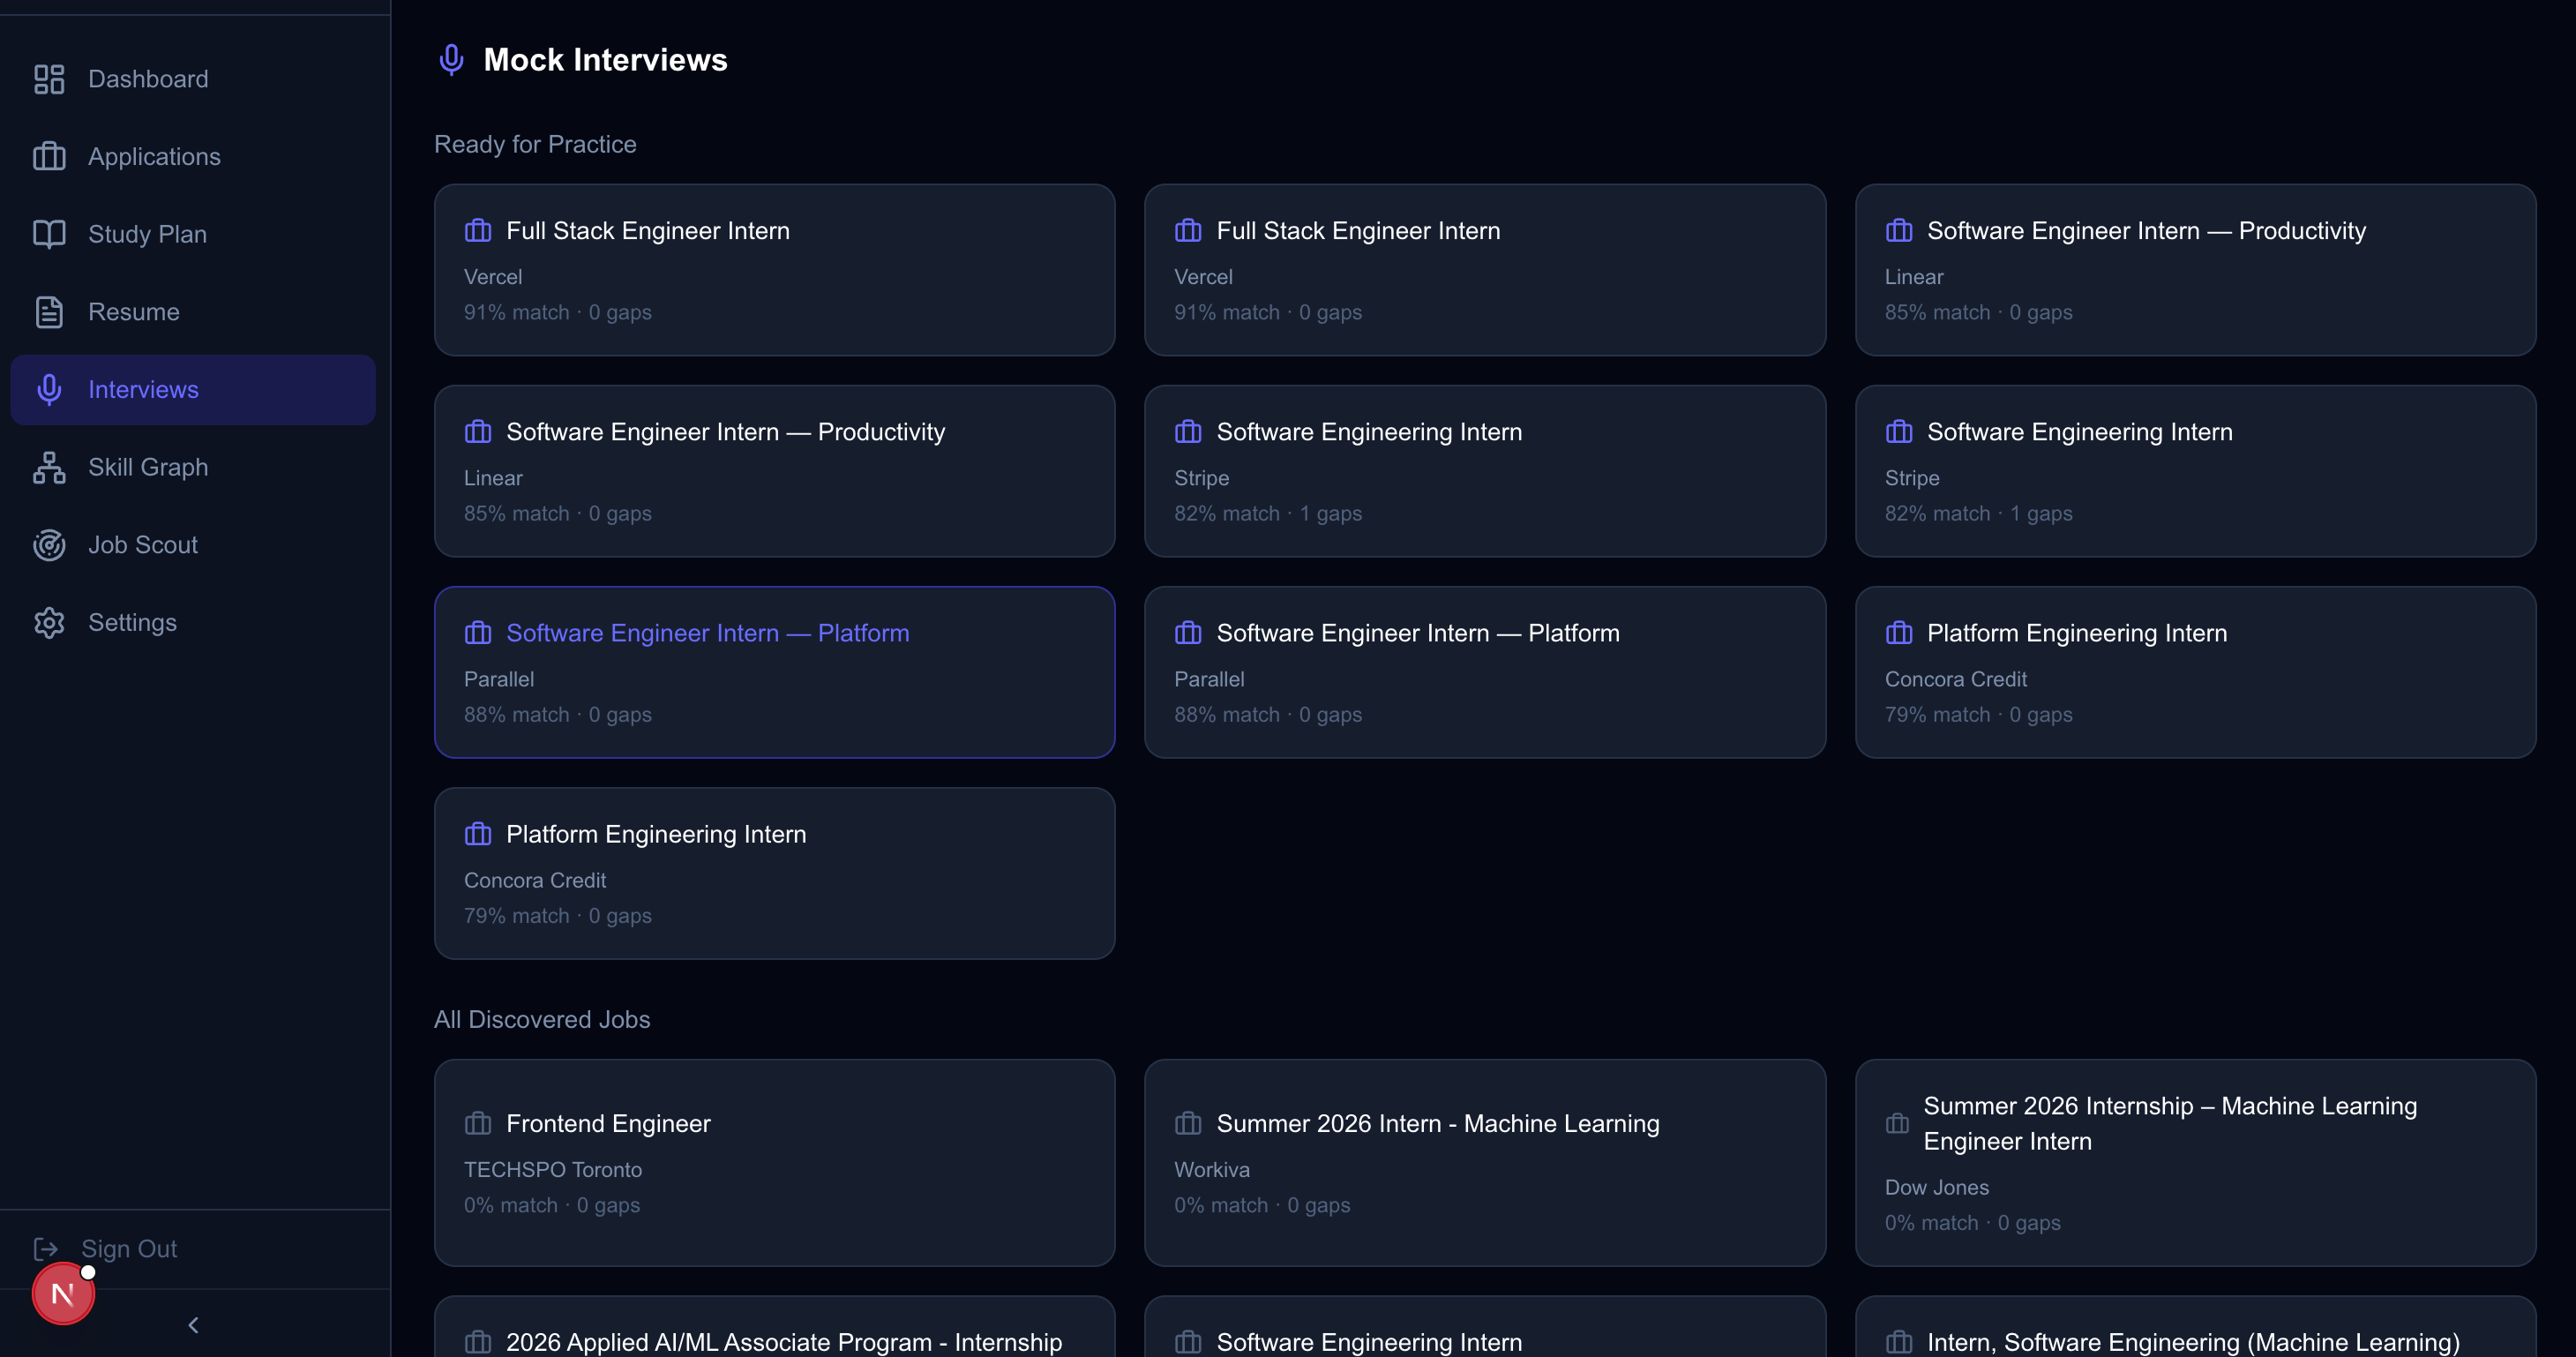This screenshot has height=1357, width=2576.
Task: Click the Dashboard grid icon
Action: [49, 79]
